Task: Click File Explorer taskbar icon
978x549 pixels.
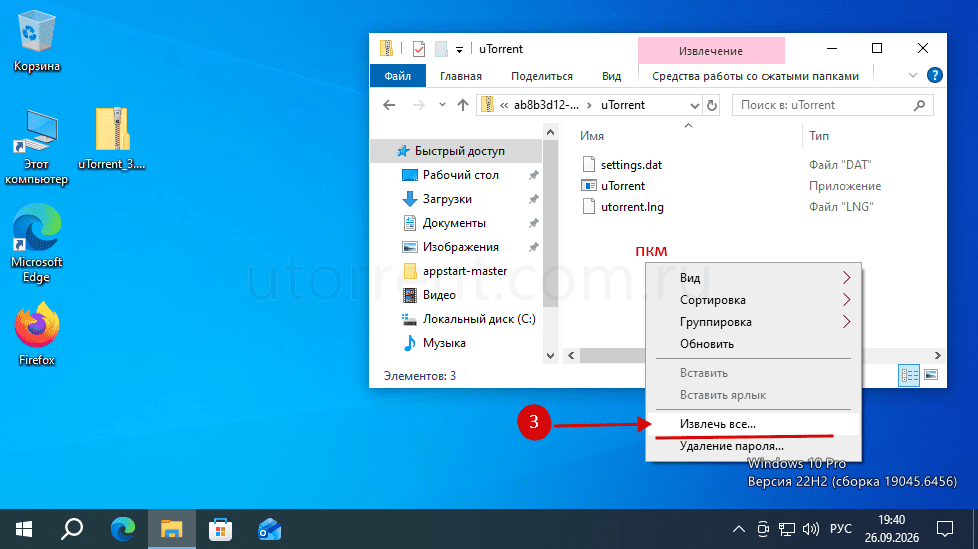Action: pos(172,530)
